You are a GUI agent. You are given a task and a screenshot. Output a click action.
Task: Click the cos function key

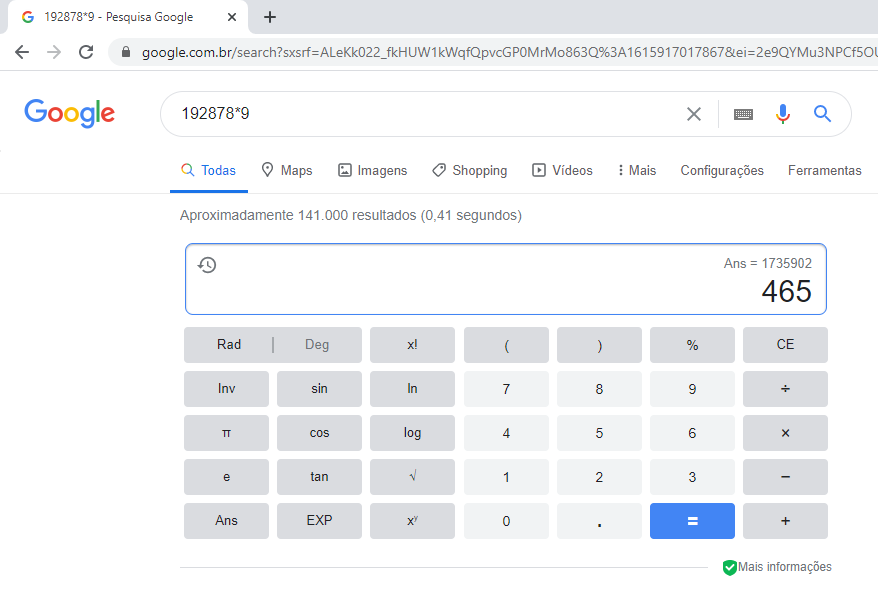tap(319, 433)
